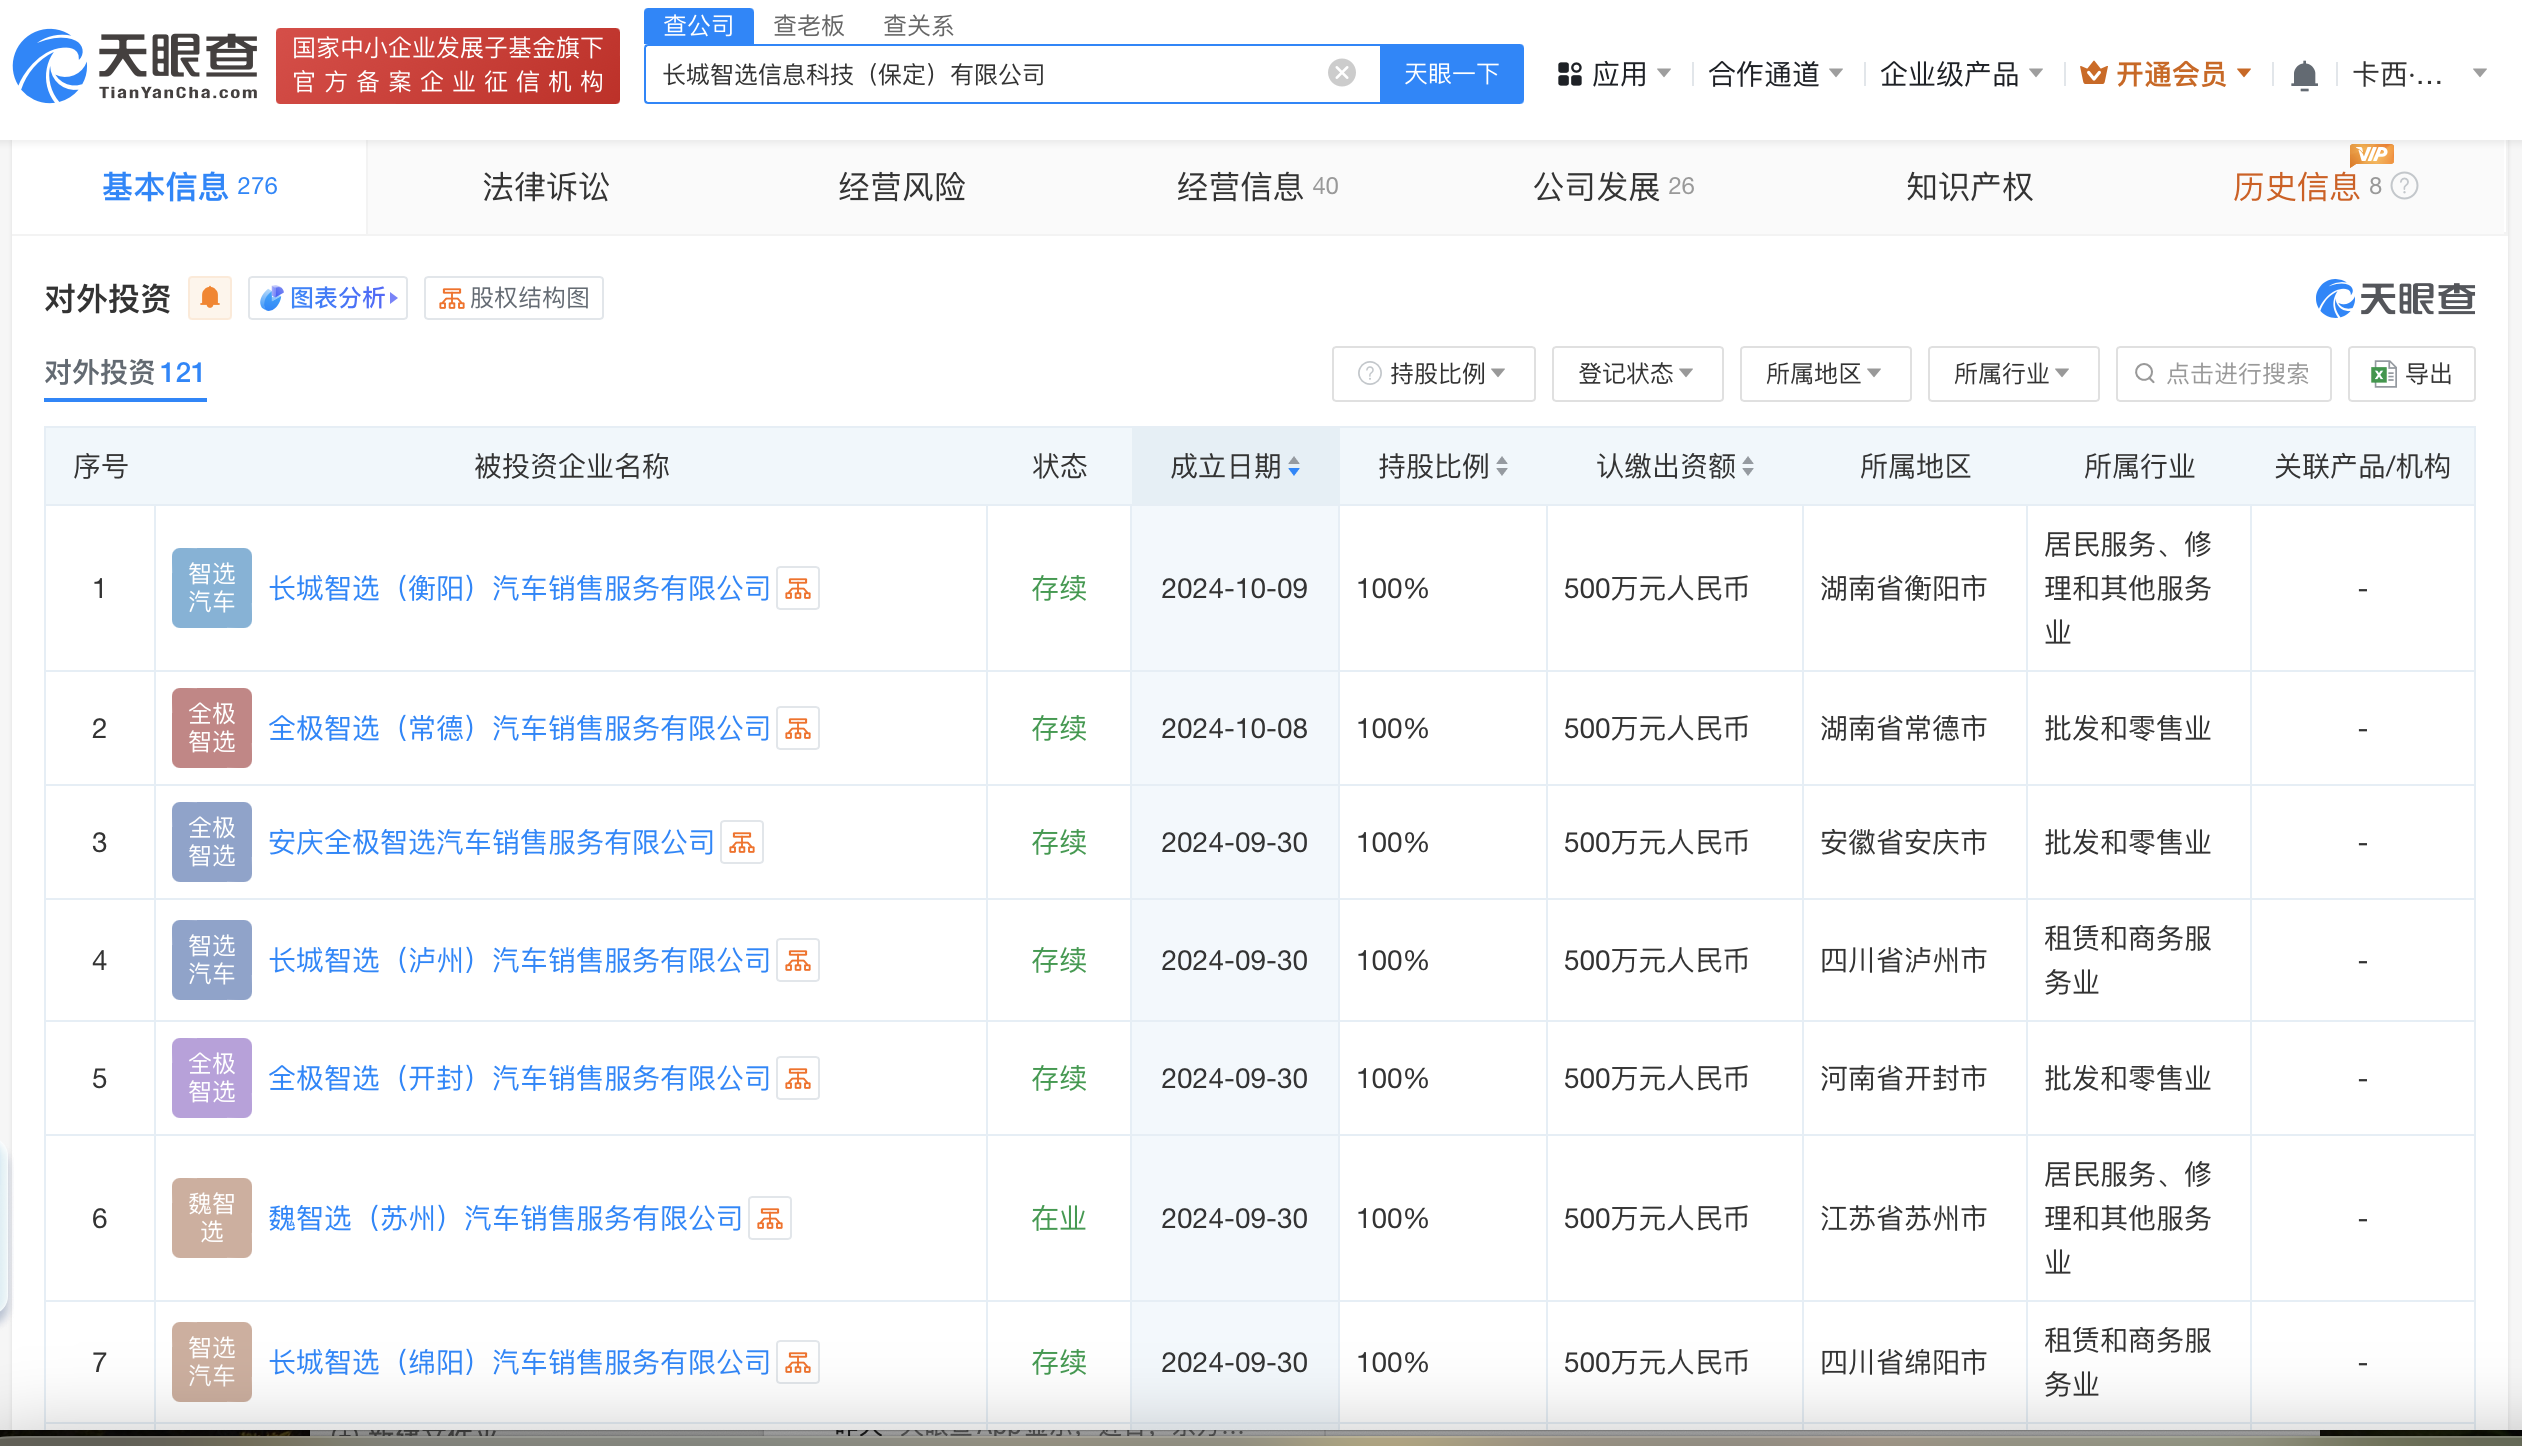Image resolution: width=2522 pixels, height=1446 pixels.
Task: Sort table by 认缴出资额 column arrows
Action: pyautogui.click(x=1748, y=466)
